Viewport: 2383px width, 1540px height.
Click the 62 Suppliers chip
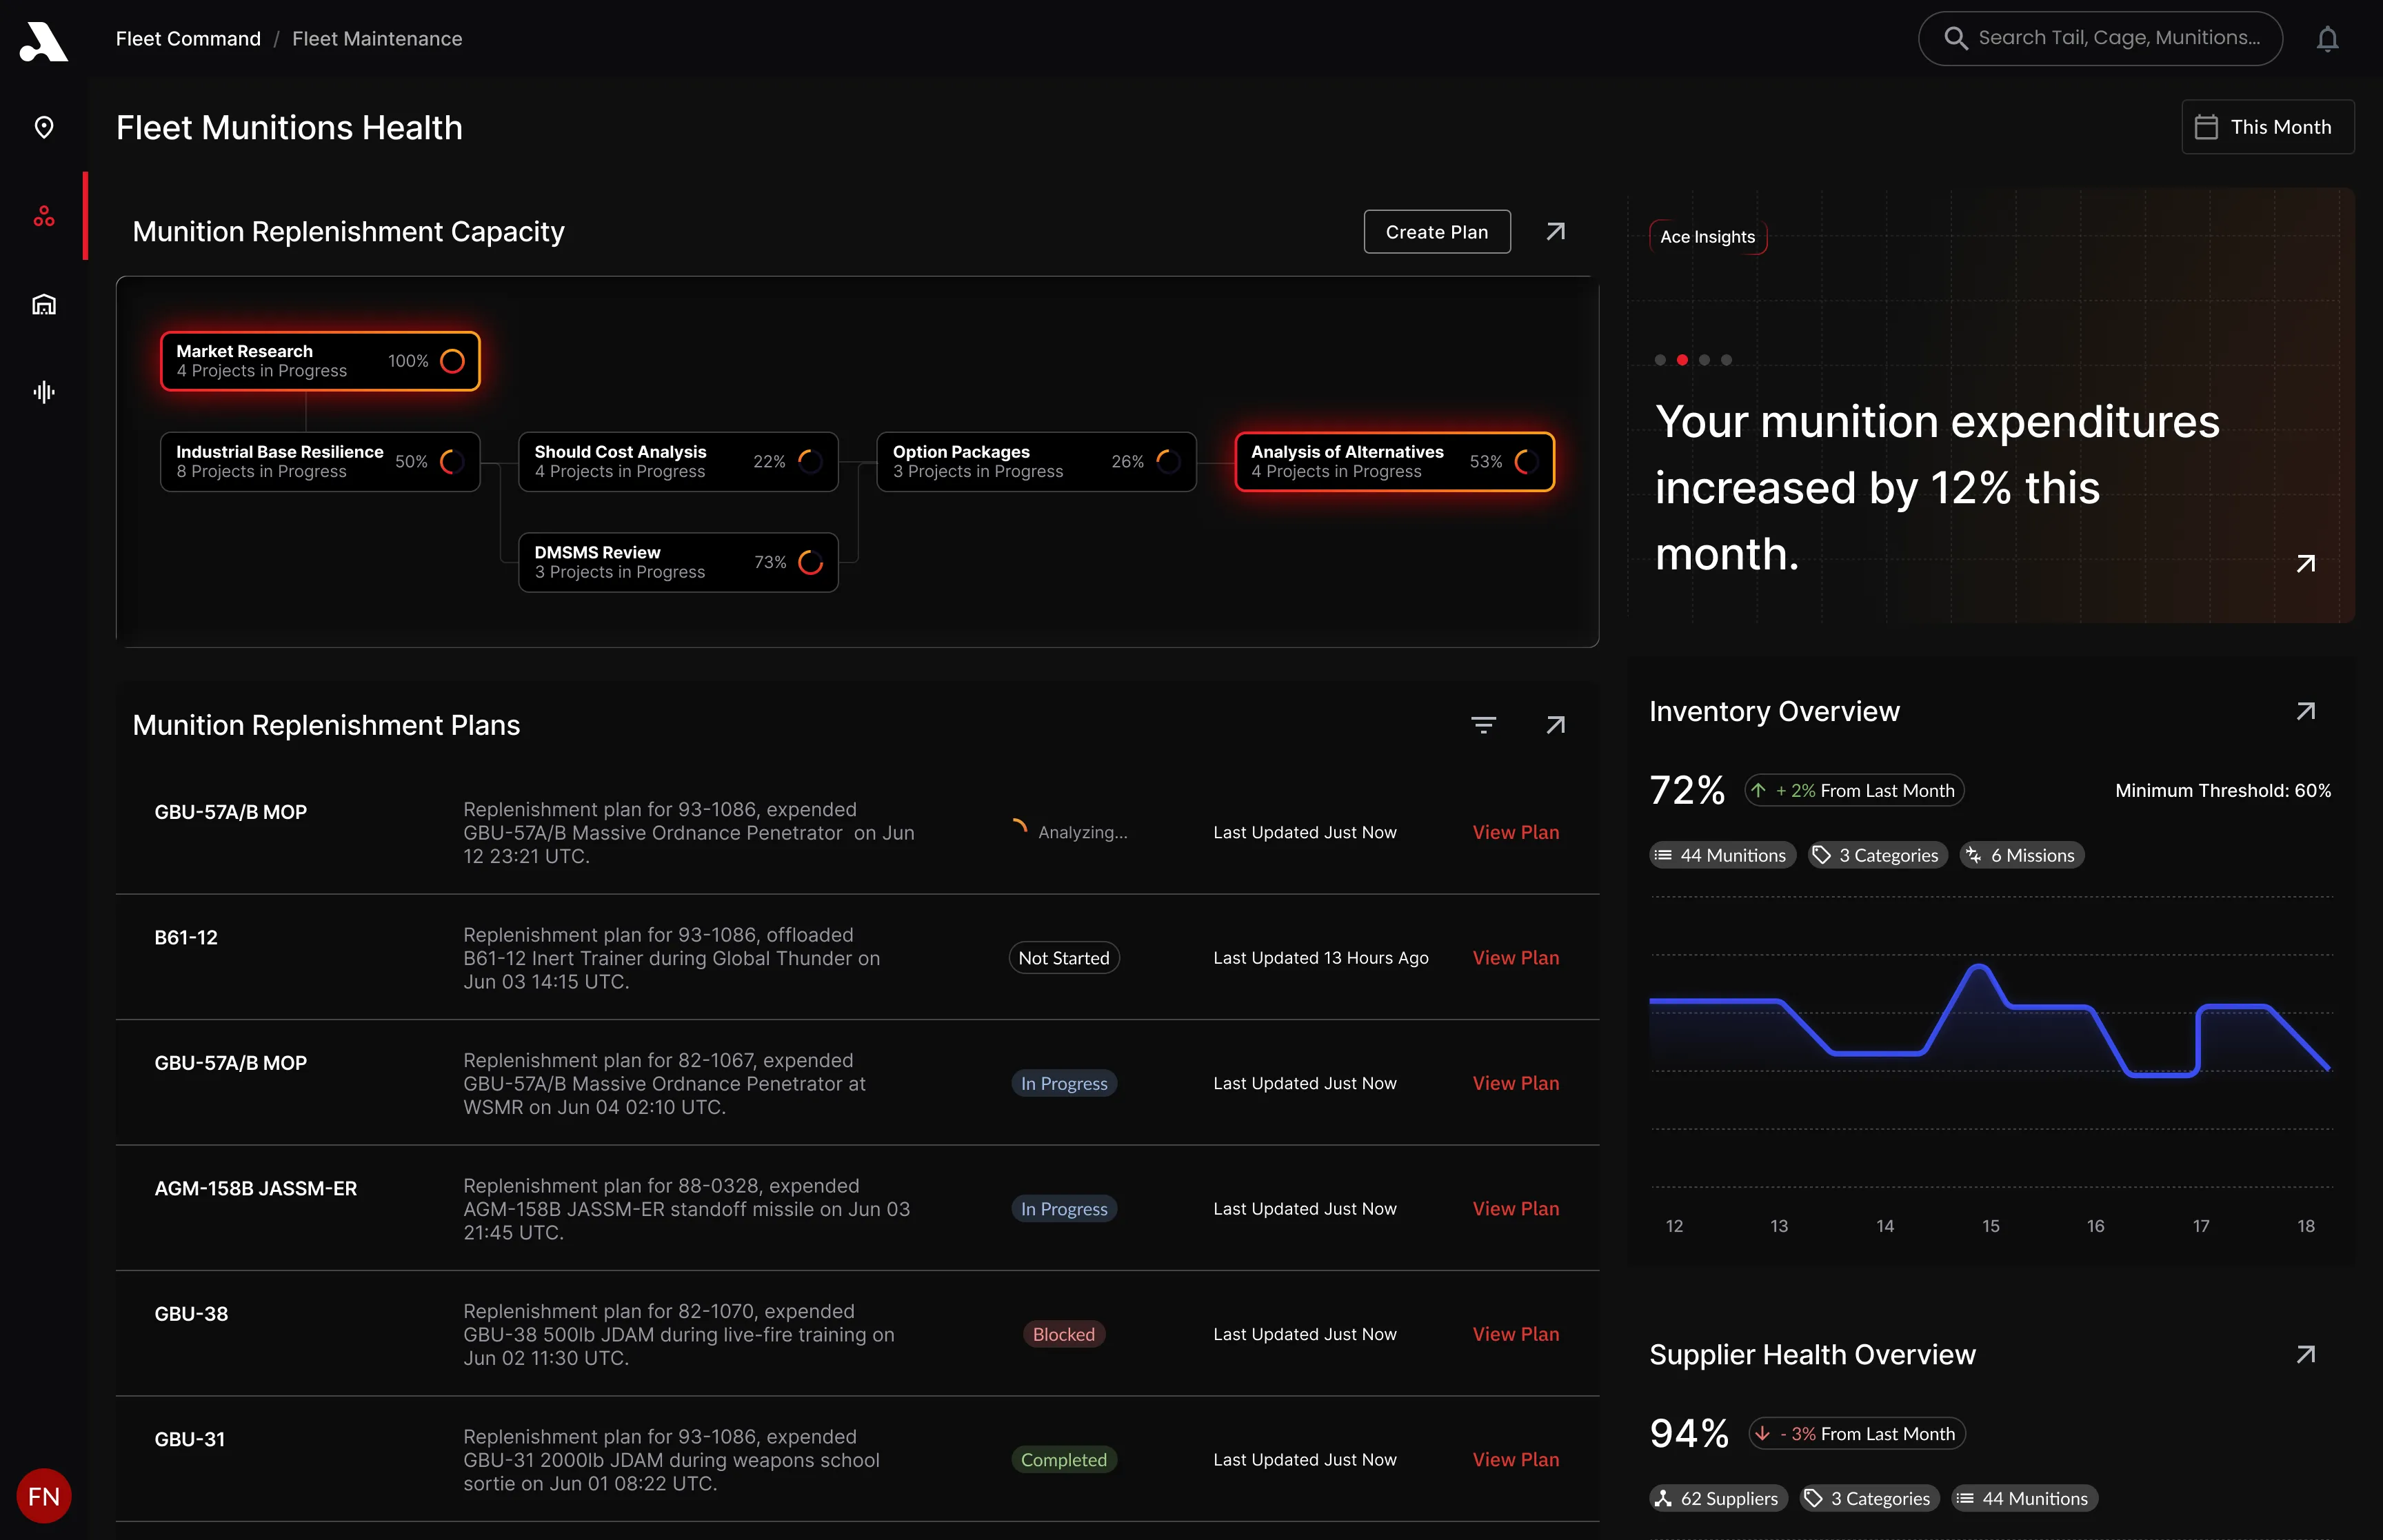click(x=1718, y=1498)
